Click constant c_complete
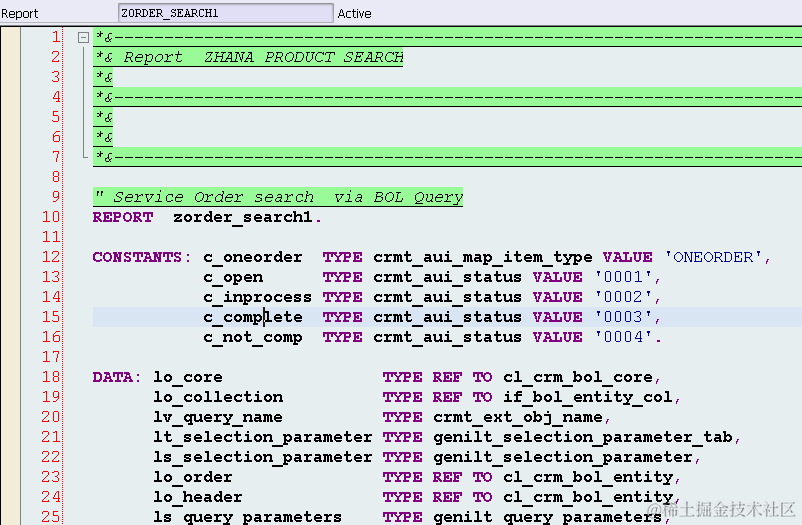 [x=253, y=317]
